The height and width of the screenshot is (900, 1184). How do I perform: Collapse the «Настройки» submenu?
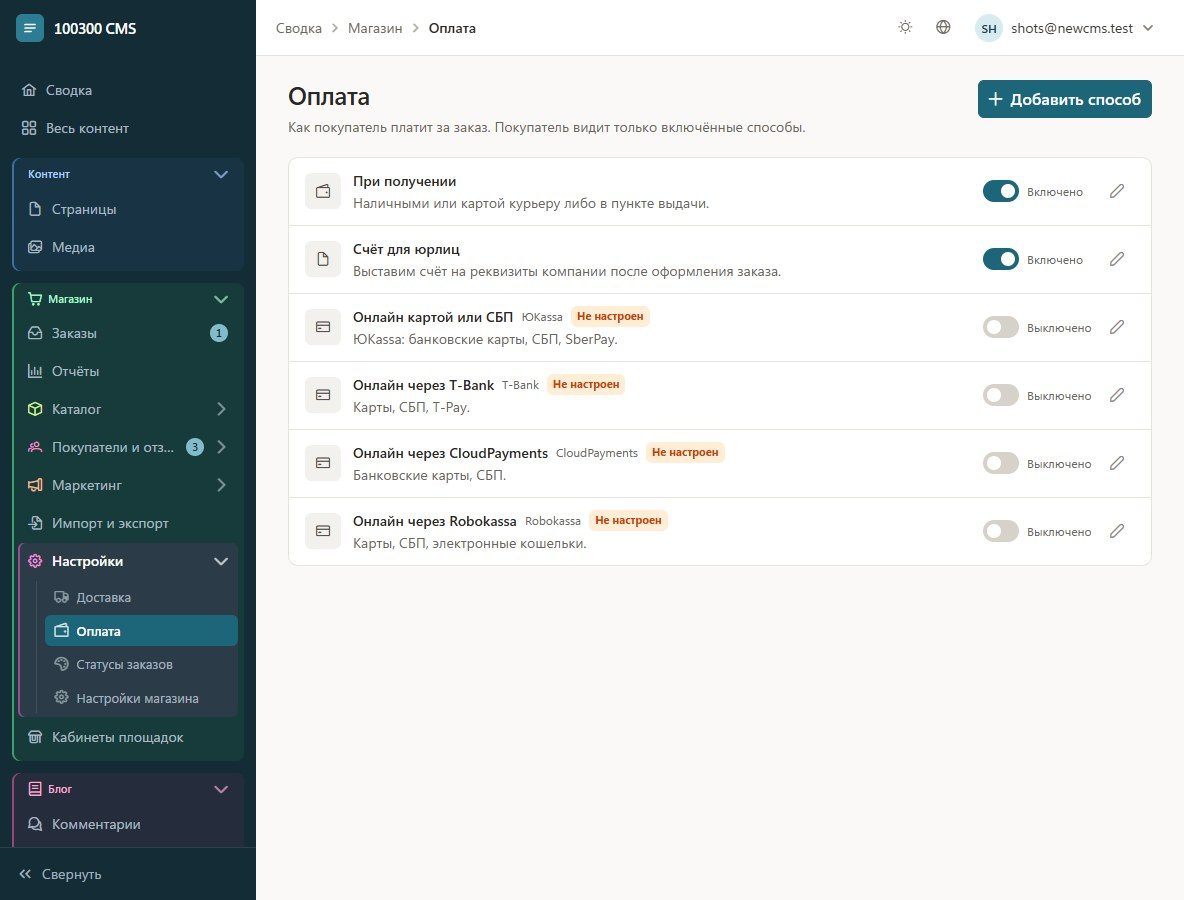220,561
